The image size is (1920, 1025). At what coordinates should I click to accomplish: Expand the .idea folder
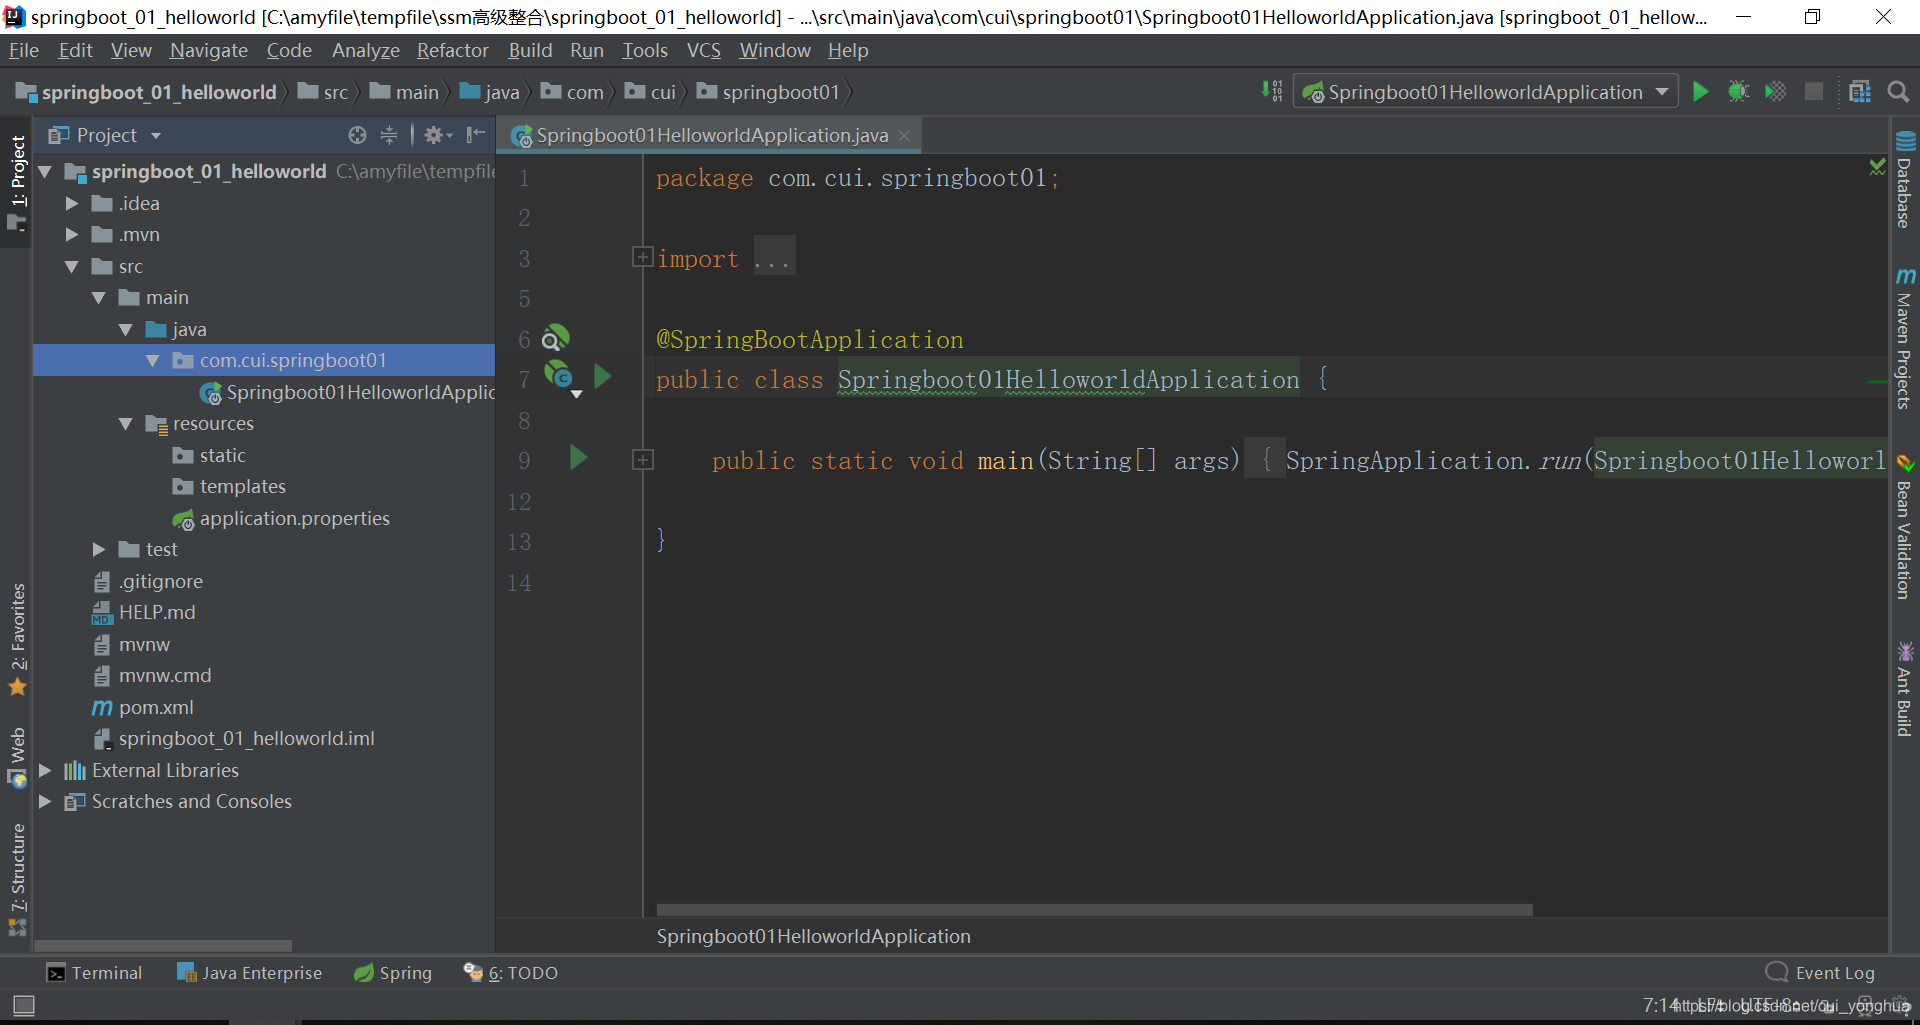(72, 204)
